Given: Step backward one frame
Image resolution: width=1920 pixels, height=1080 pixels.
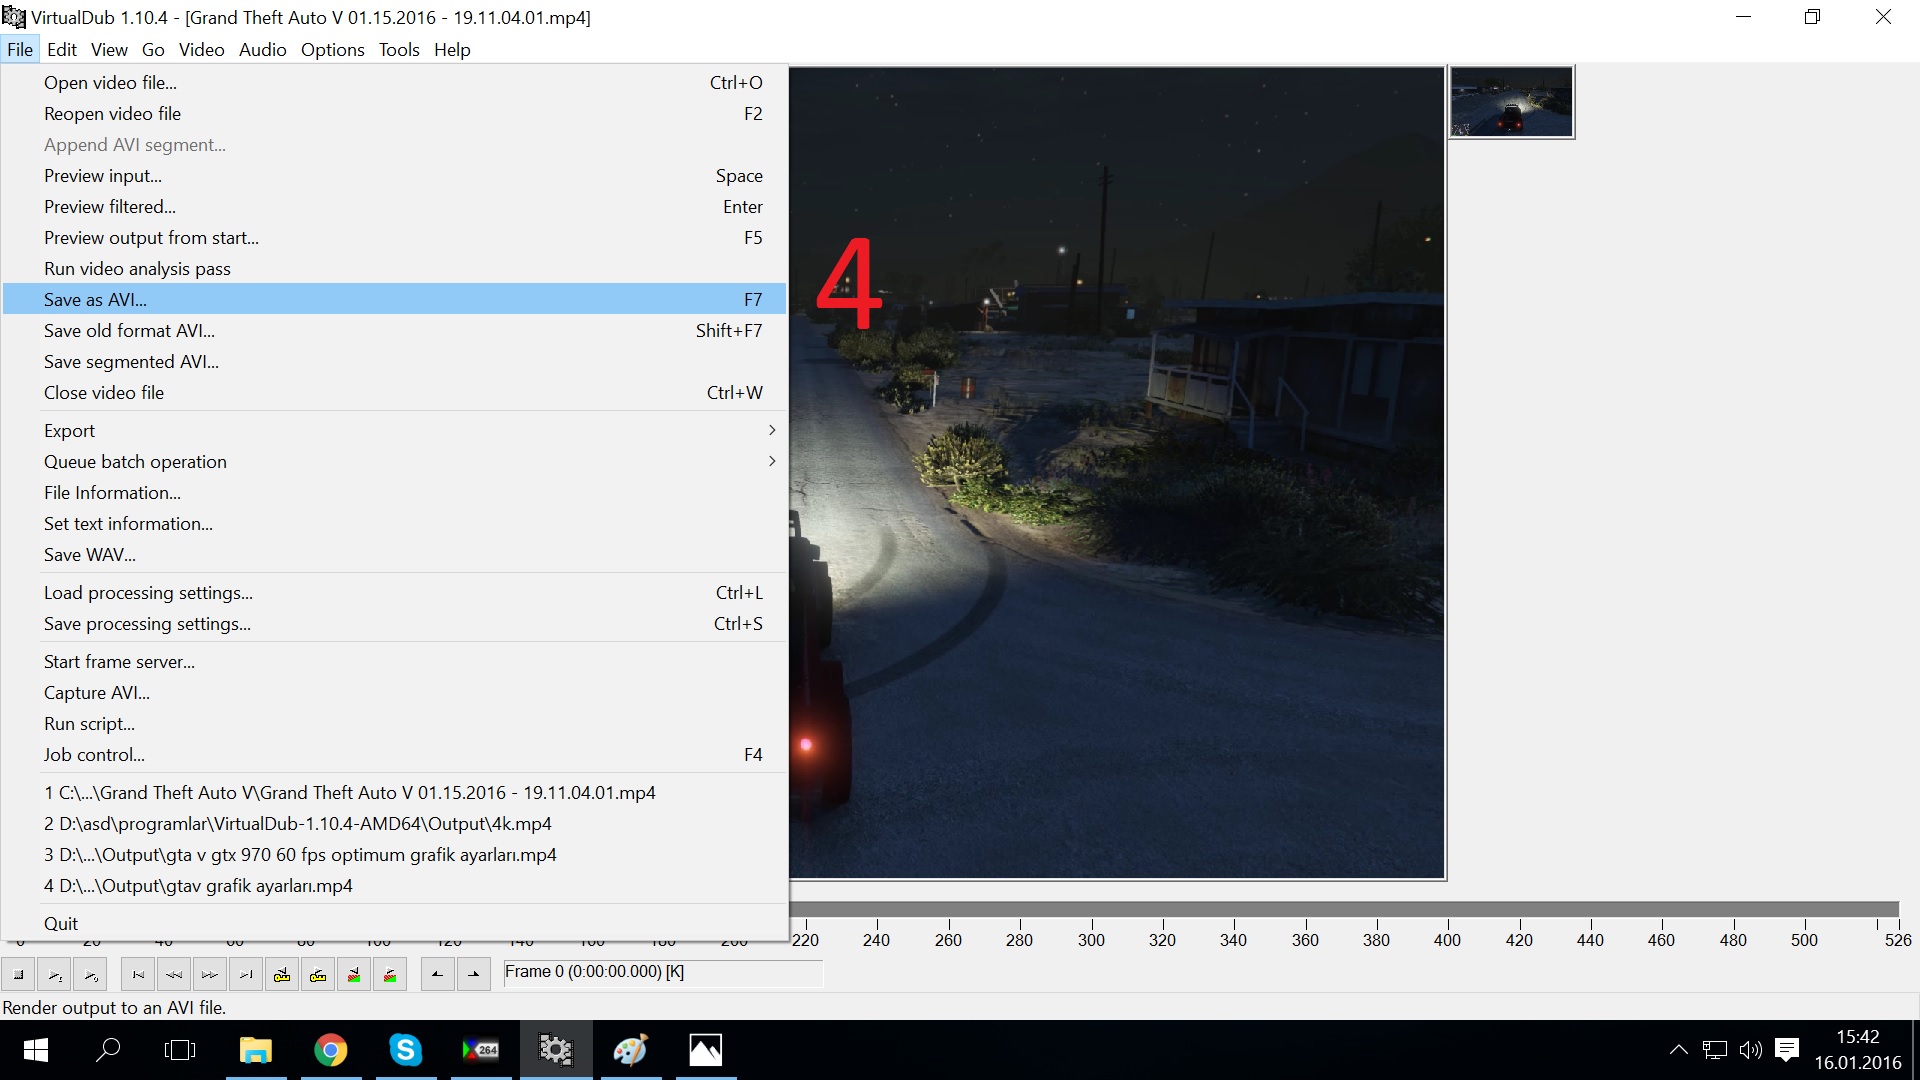Looking at the screenshot, I should 174,974.
